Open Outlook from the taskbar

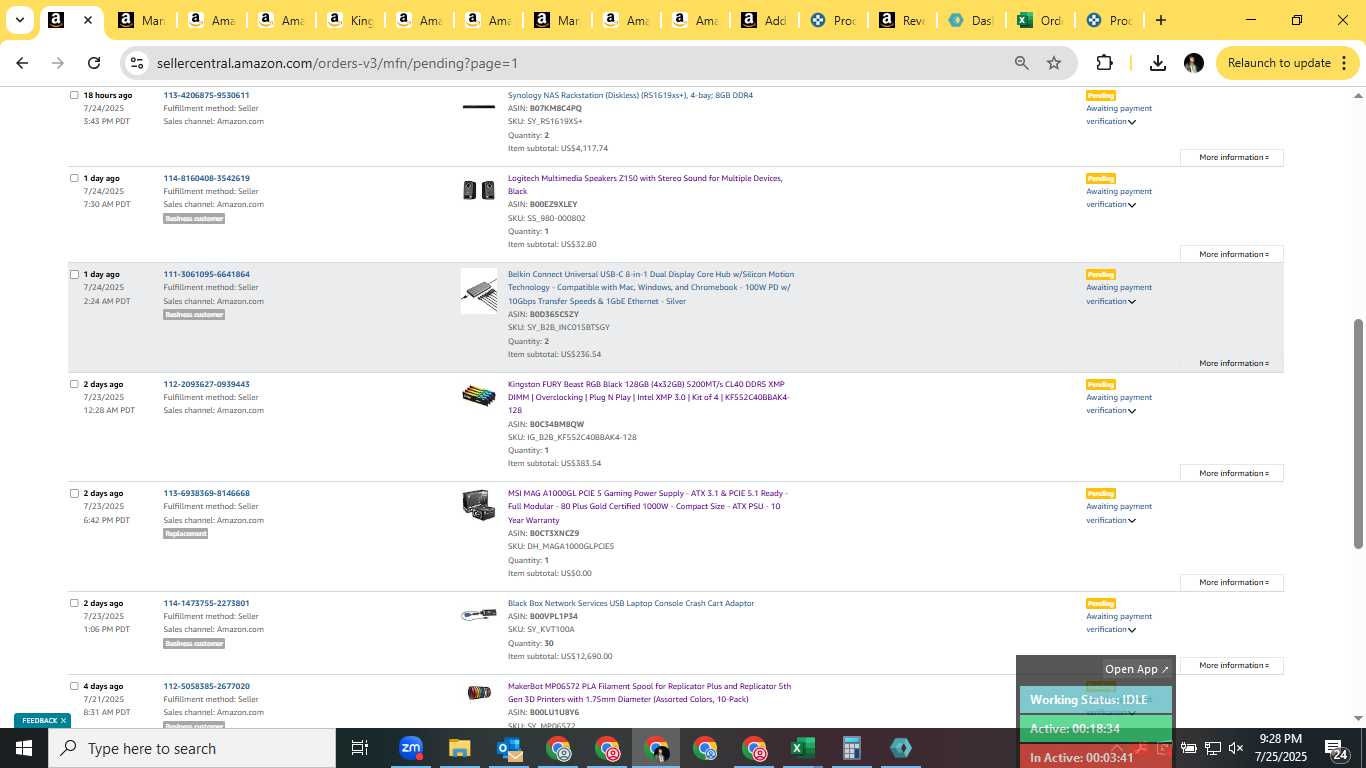pos(509,748)
